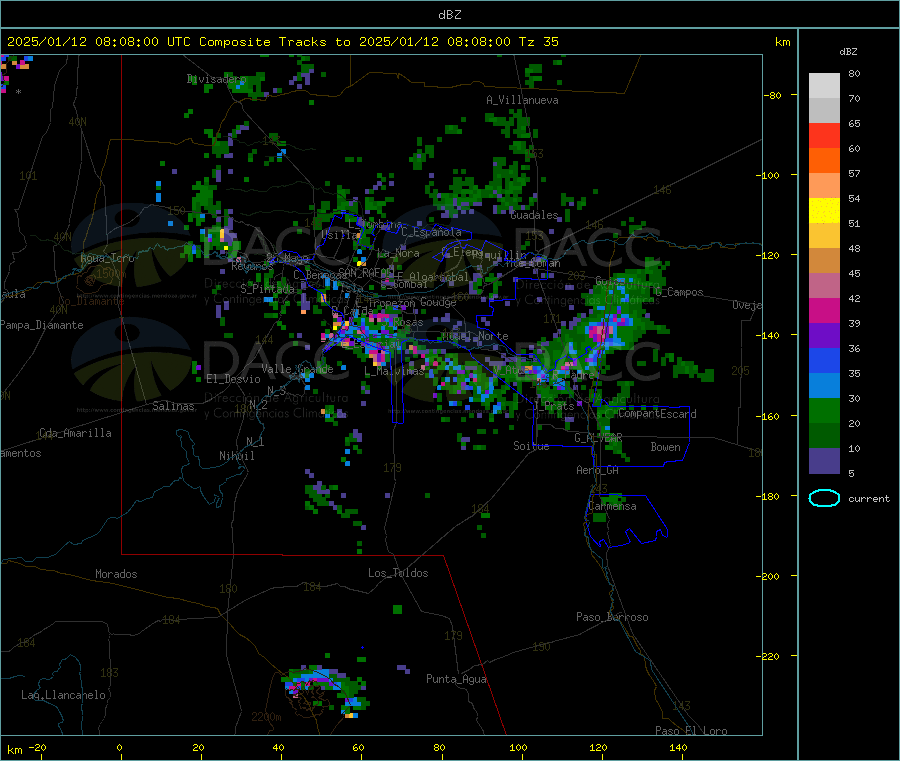This screenshot has width=900, height=761.
Task: Select the 'Agua_Toro' label on the map
Action: pos(107,258)
